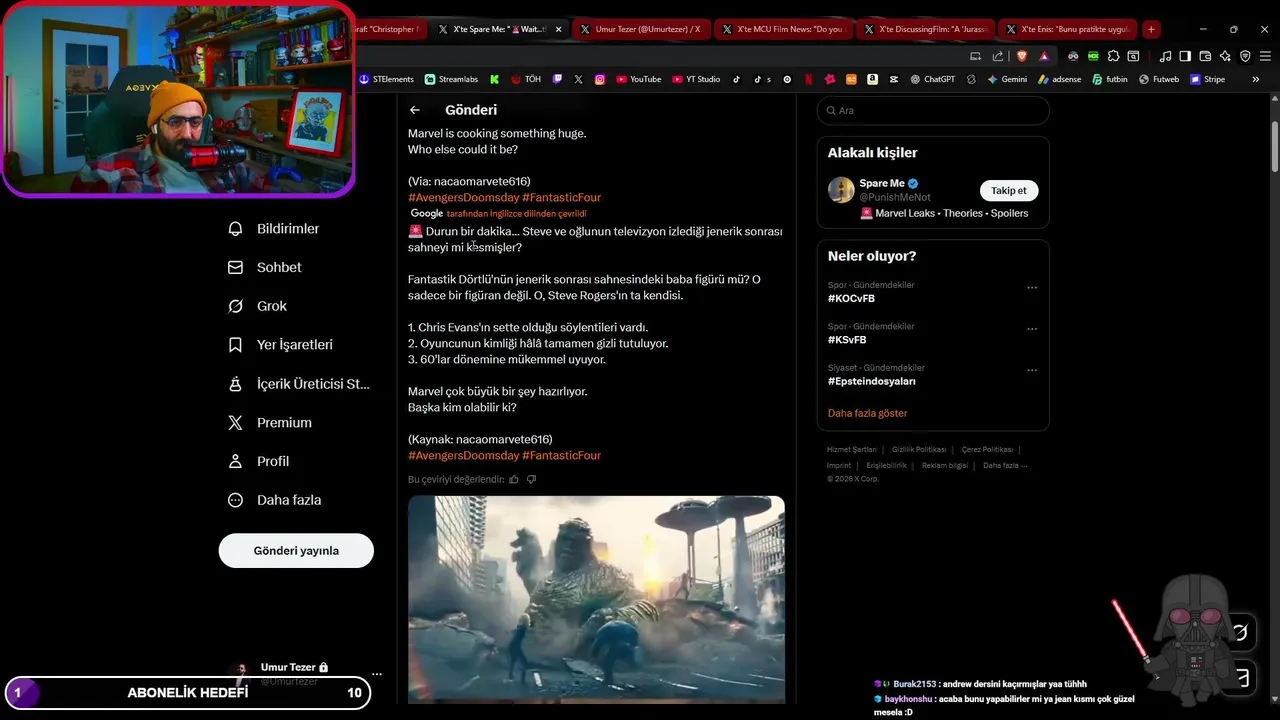Click the #FantasticFour hashtag in the translated text

point(561,456)
